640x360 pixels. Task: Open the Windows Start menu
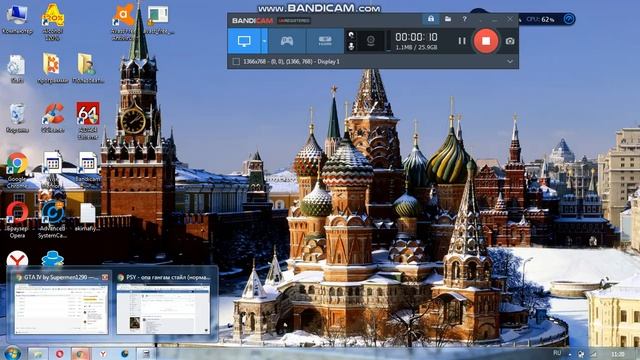click(13, 353)
